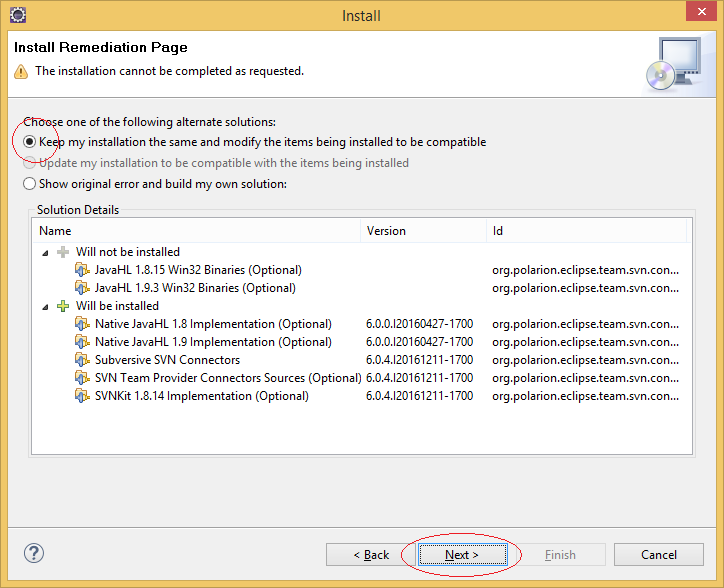
Task: Click the JavaHL 1.9.3 Win32 Binaries feature icon
Action: click(82, 288)
